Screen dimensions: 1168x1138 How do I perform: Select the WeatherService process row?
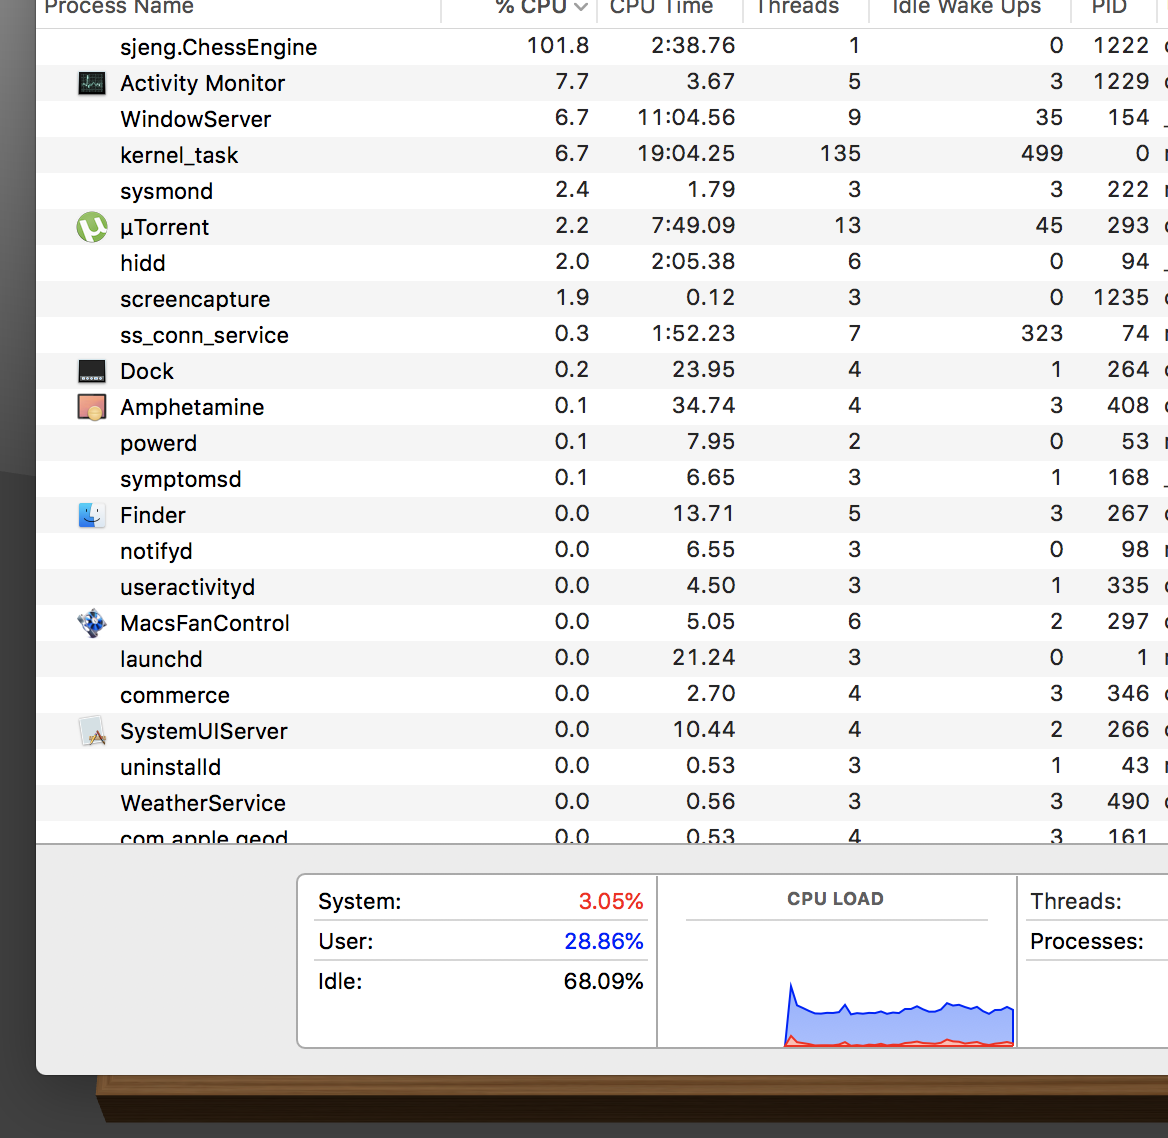602,802
